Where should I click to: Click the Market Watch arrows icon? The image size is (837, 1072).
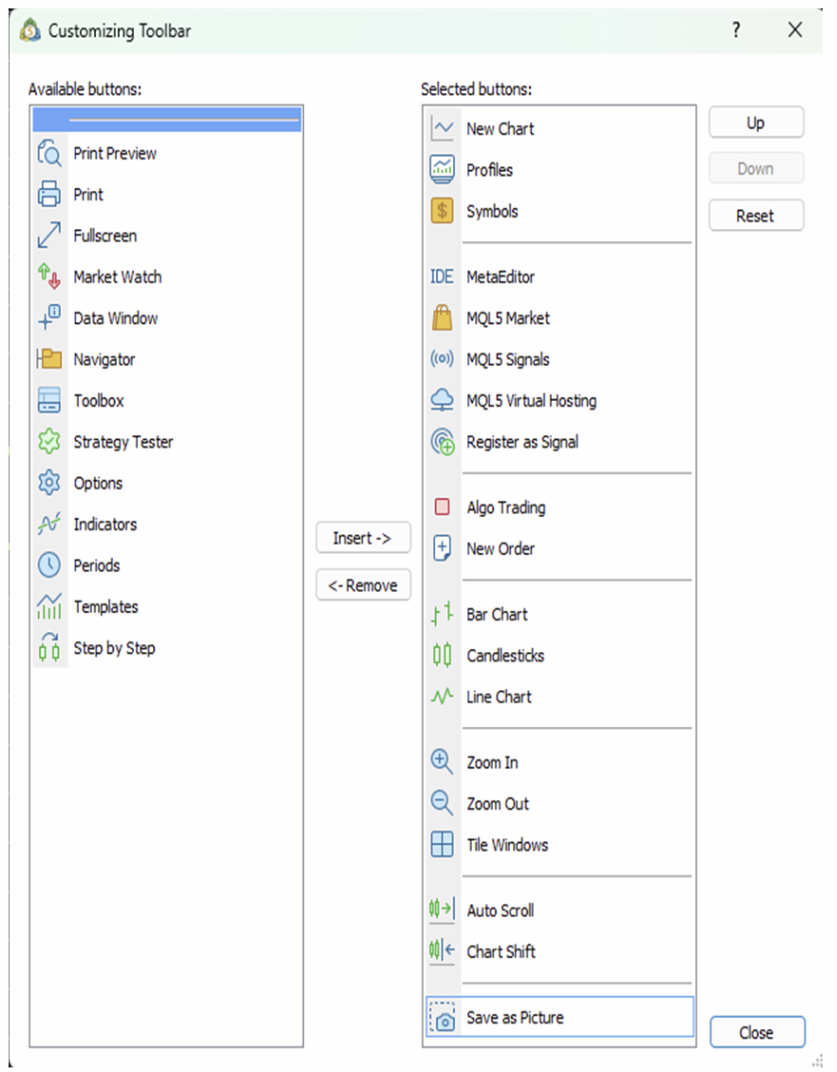[49, 277]
